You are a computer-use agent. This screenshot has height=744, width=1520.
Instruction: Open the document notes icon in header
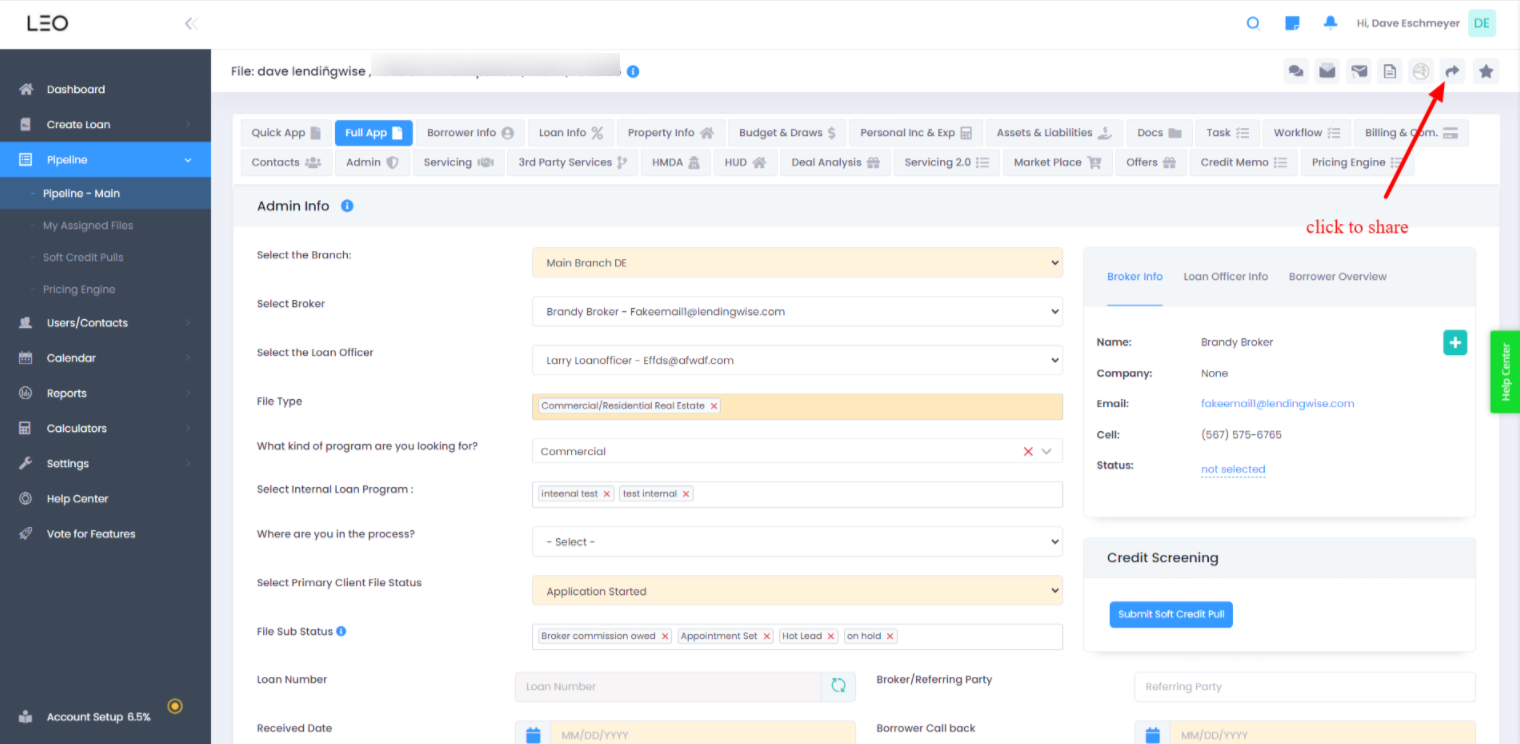pos(1390,71)
